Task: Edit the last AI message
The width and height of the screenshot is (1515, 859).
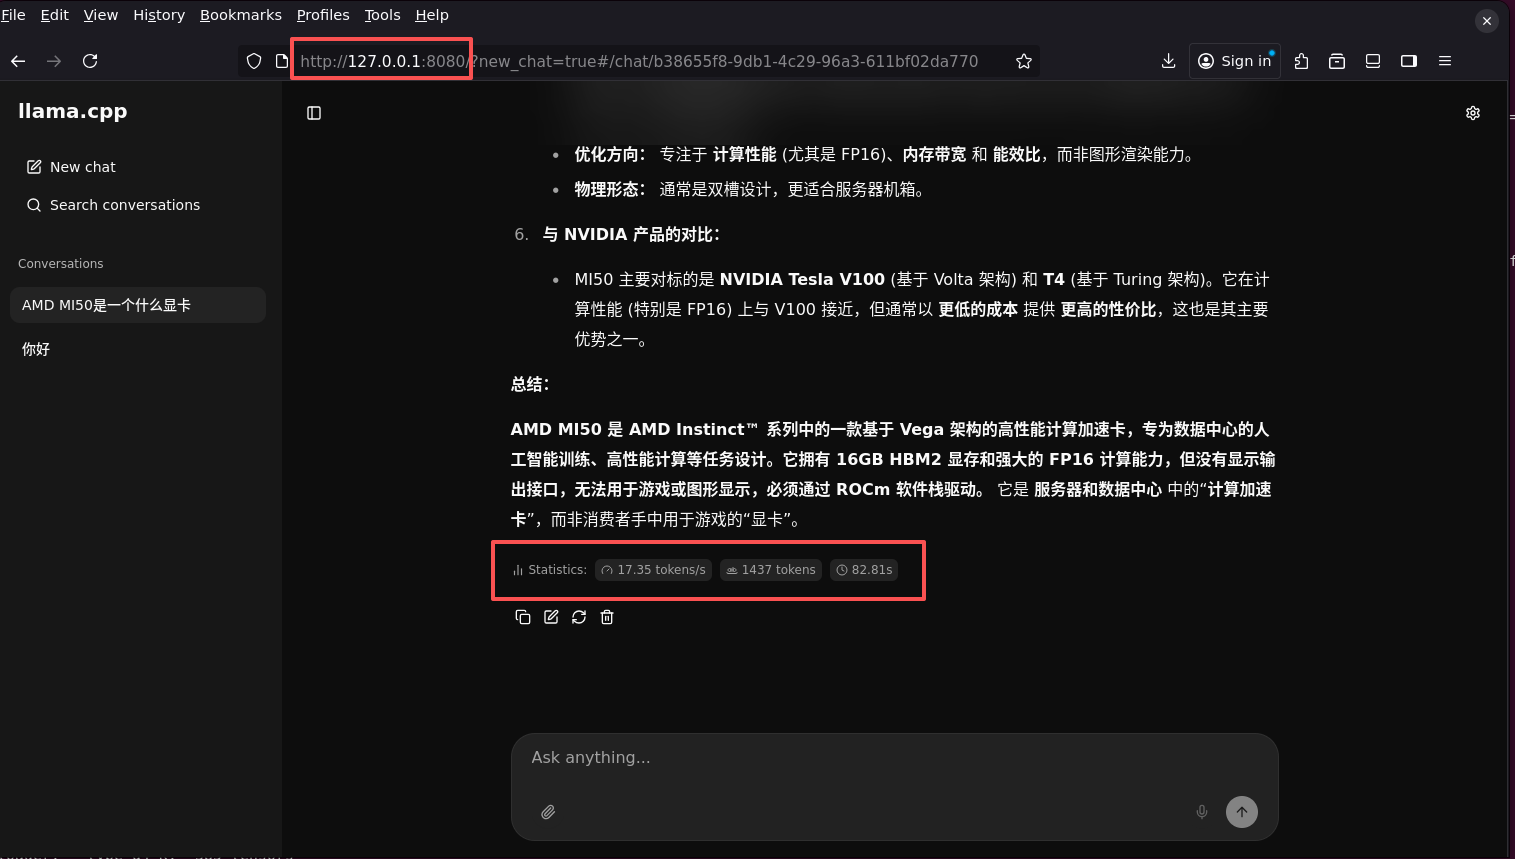Action: [x=551, y=617]
